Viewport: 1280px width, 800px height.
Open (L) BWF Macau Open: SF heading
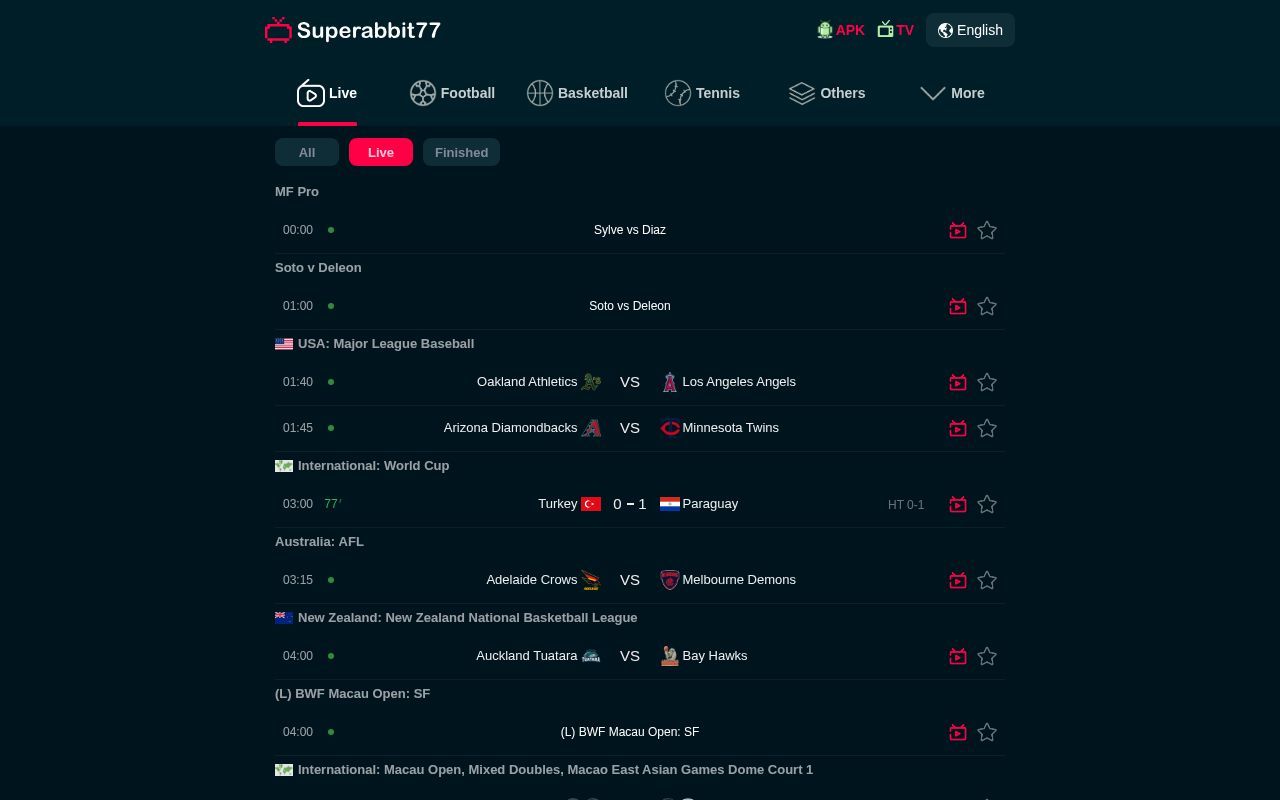(352, 694)
